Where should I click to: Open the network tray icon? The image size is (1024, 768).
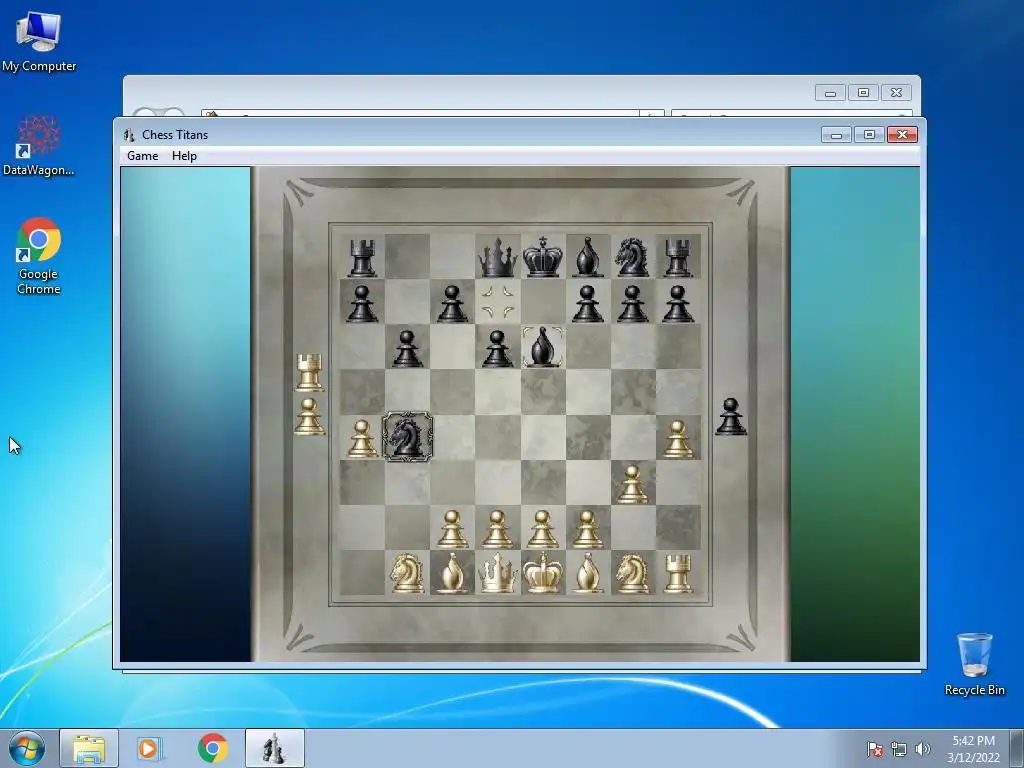tap(899, 749)
